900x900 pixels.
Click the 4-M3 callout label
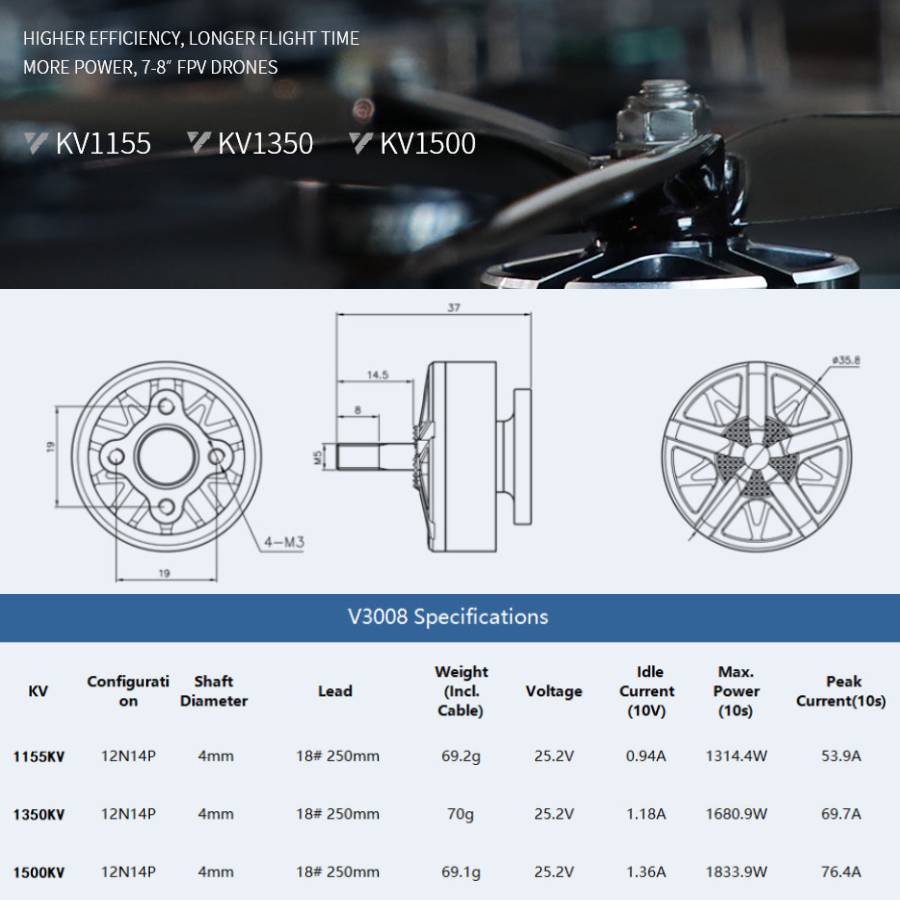pos(283,542)
